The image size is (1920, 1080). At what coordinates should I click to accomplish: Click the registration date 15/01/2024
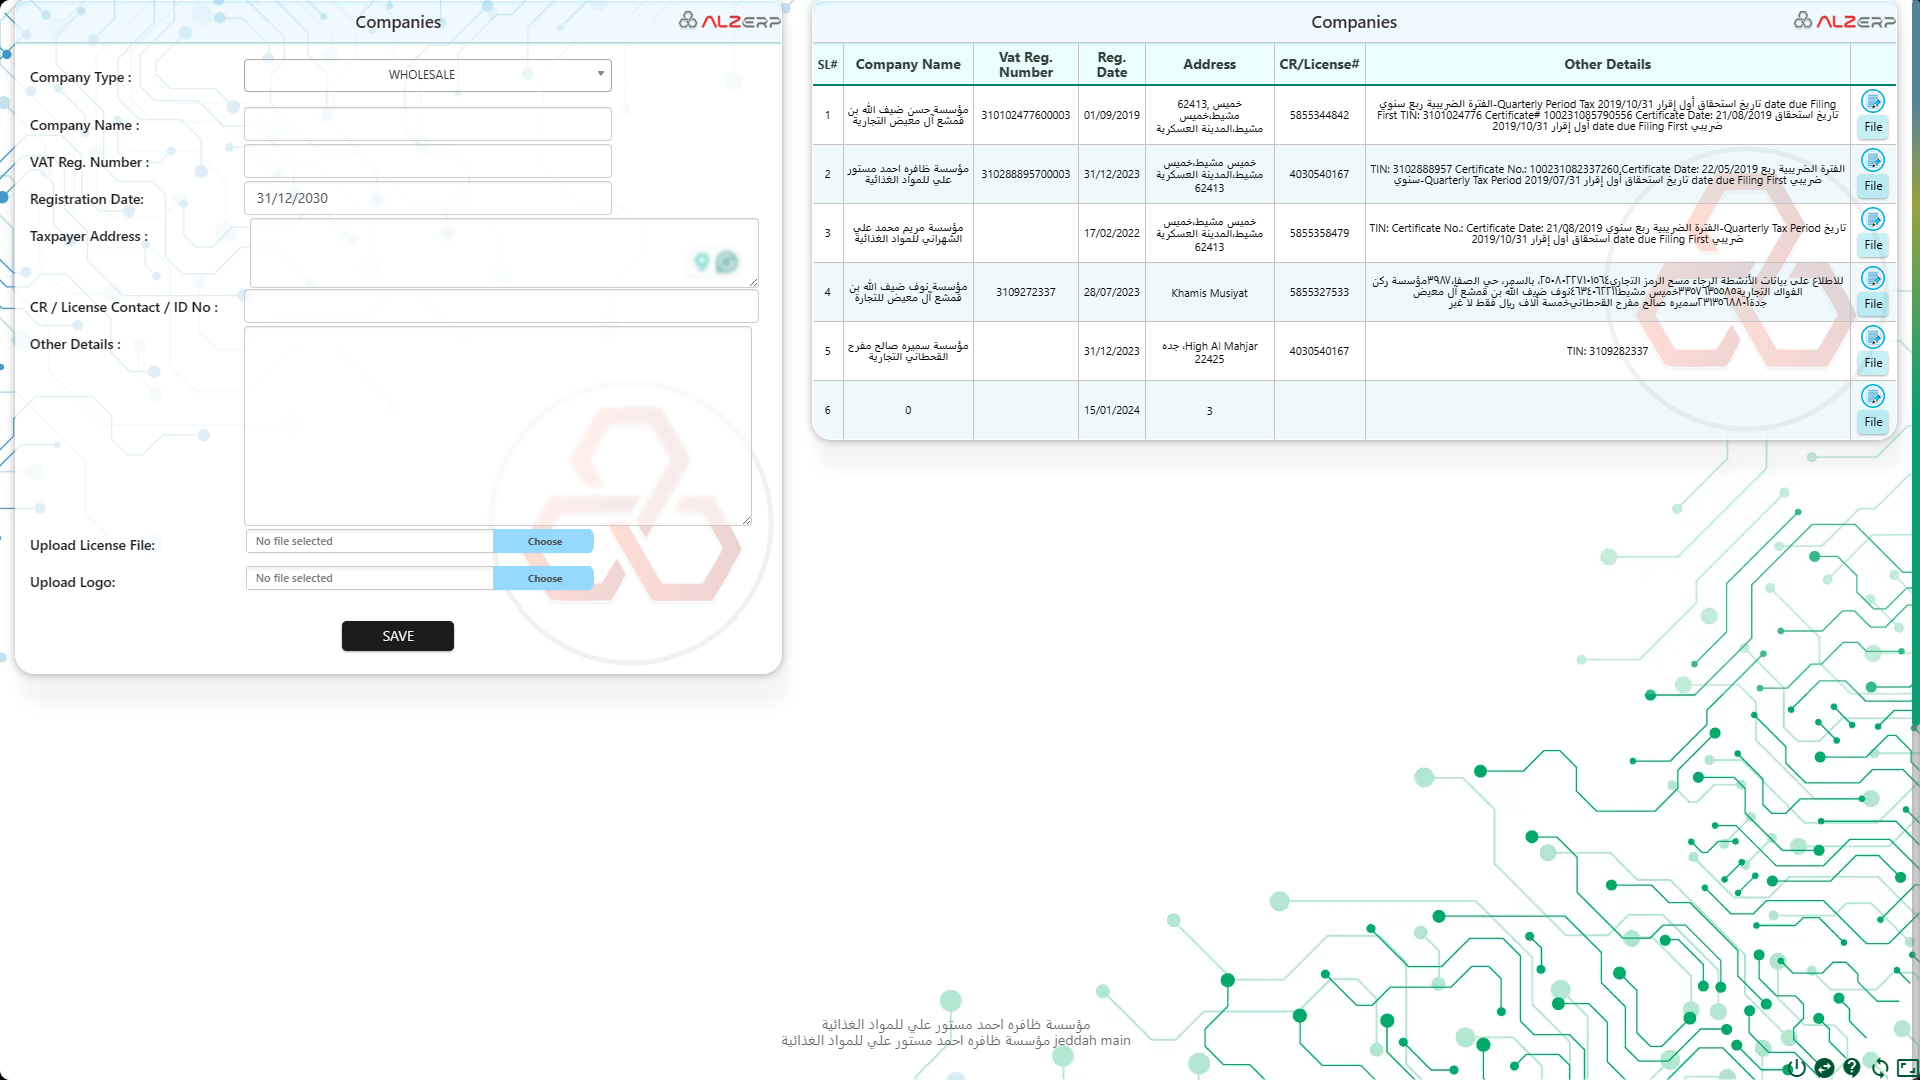coord(1112,410)
